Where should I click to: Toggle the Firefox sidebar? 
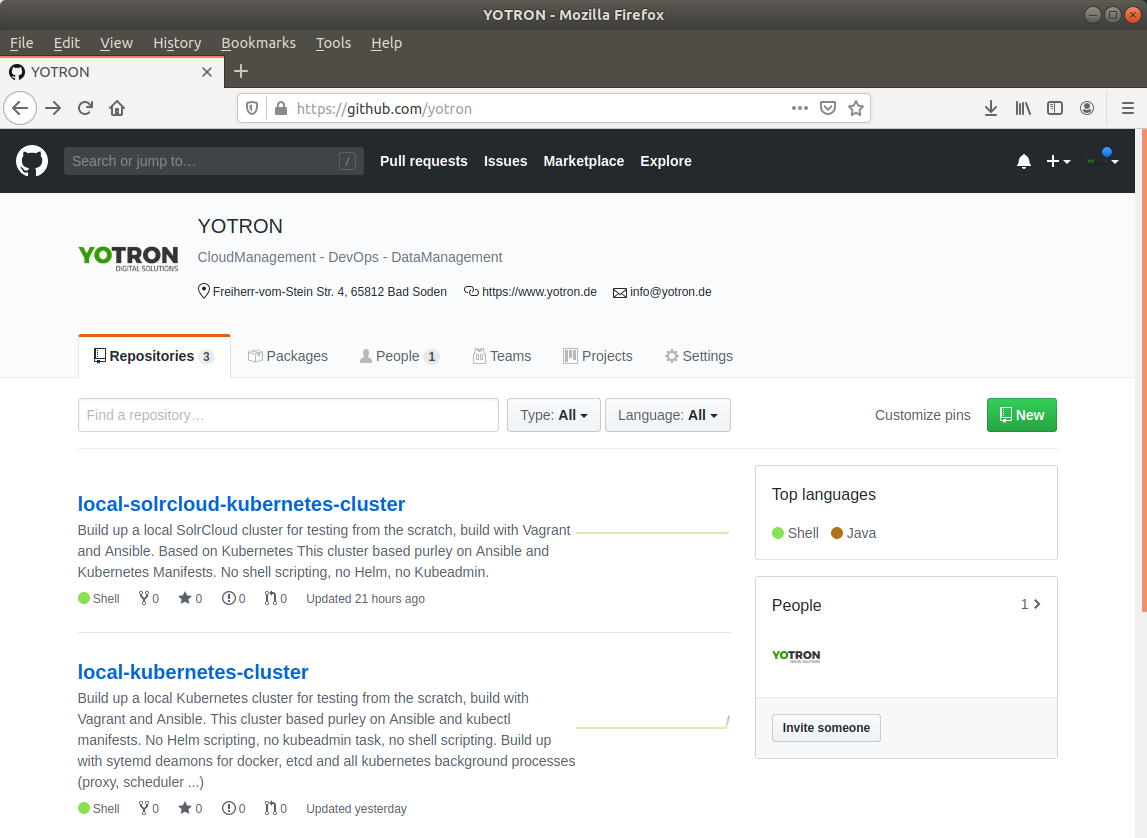point(1055,108)
